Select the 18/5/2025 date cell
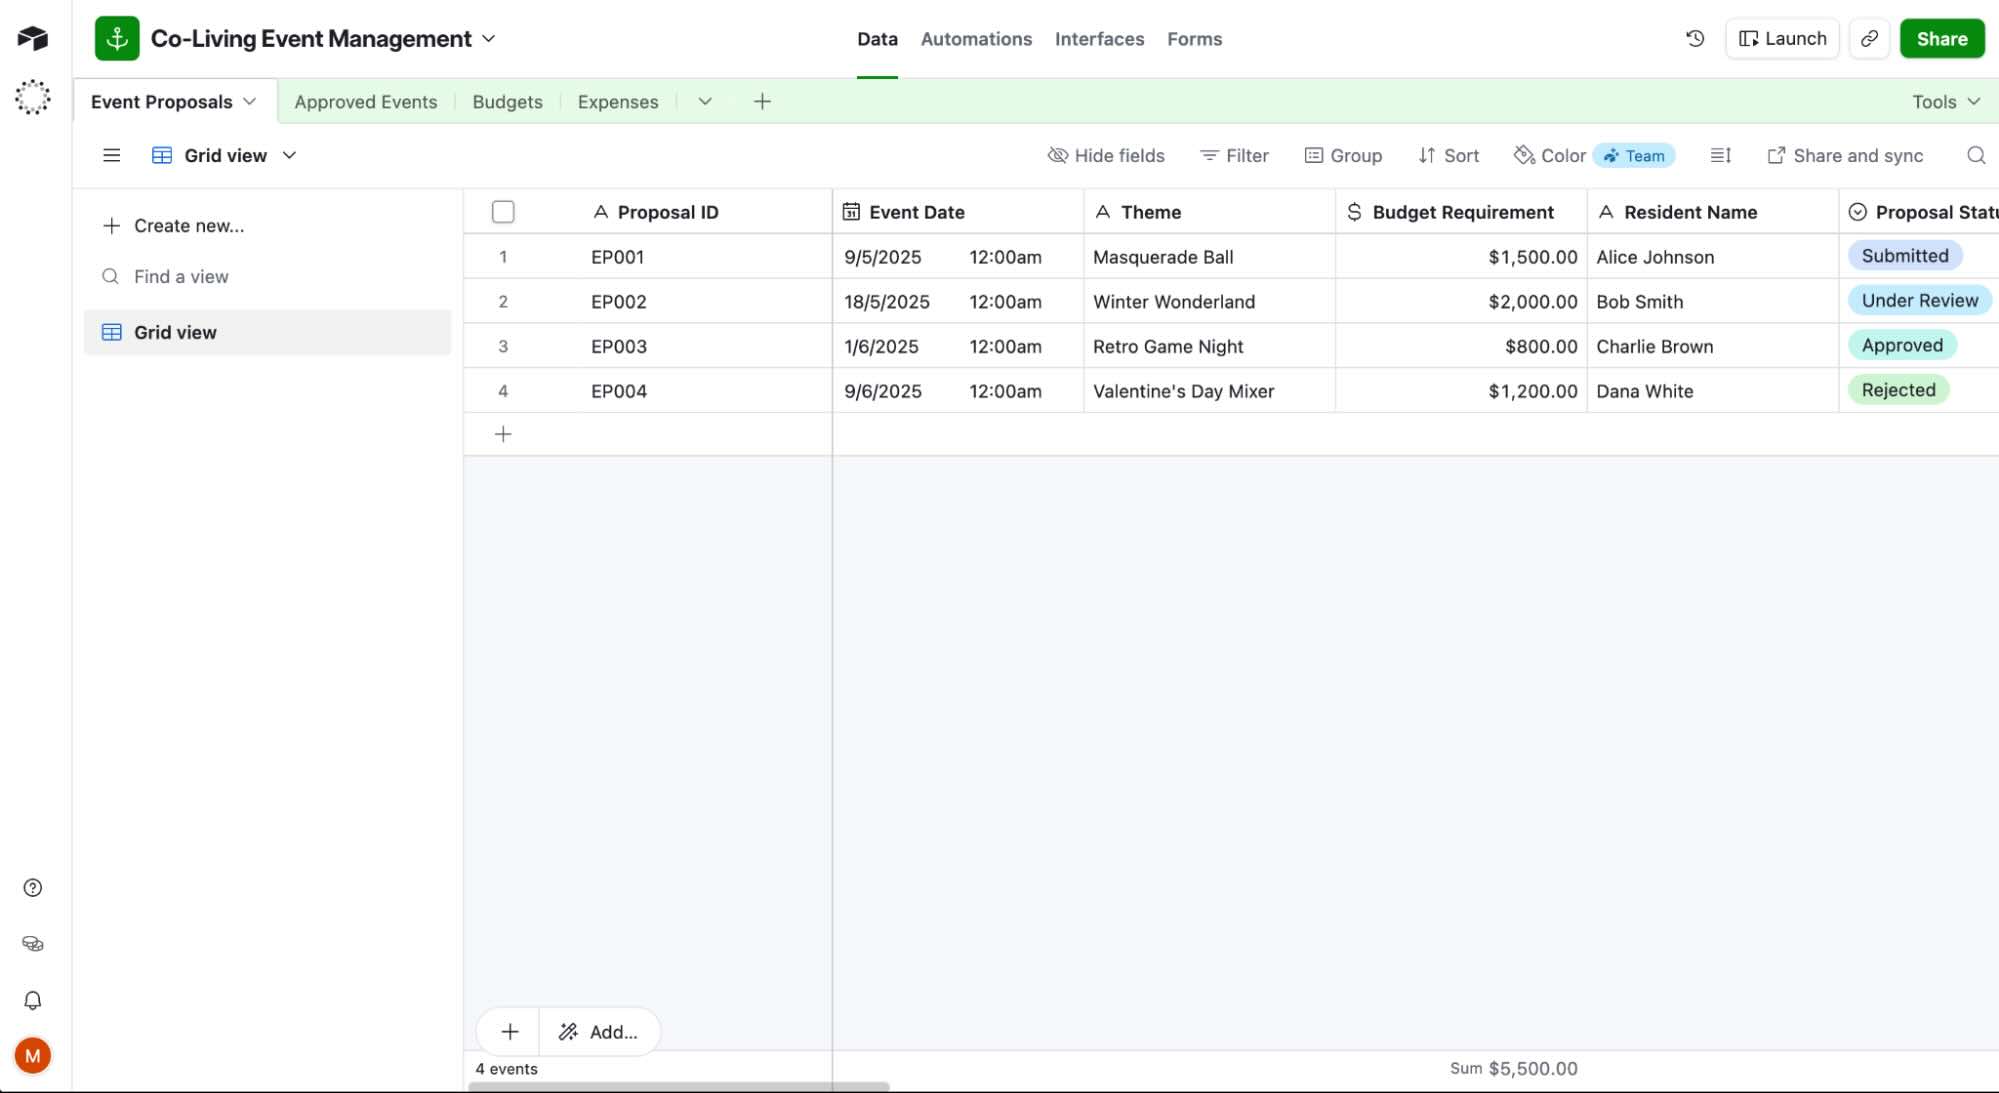This screenshot has width=1999, height=1093. (x=958, y=302)
